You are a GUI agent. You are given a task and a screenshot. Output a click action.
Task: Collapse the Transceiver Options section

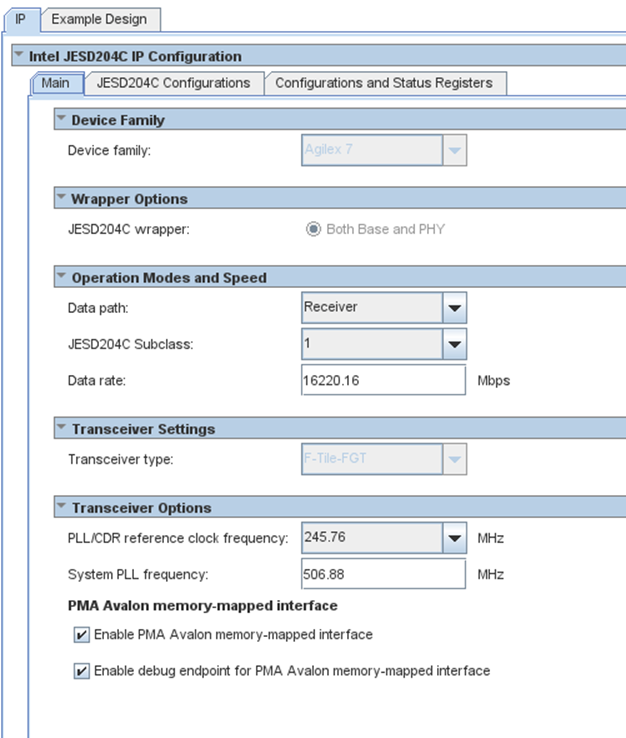[63, 507]
